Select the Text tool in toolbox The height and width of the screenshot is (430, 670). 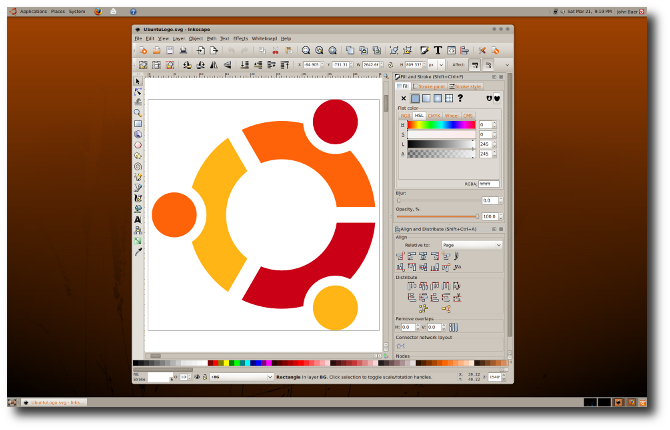tap(138, 219)
